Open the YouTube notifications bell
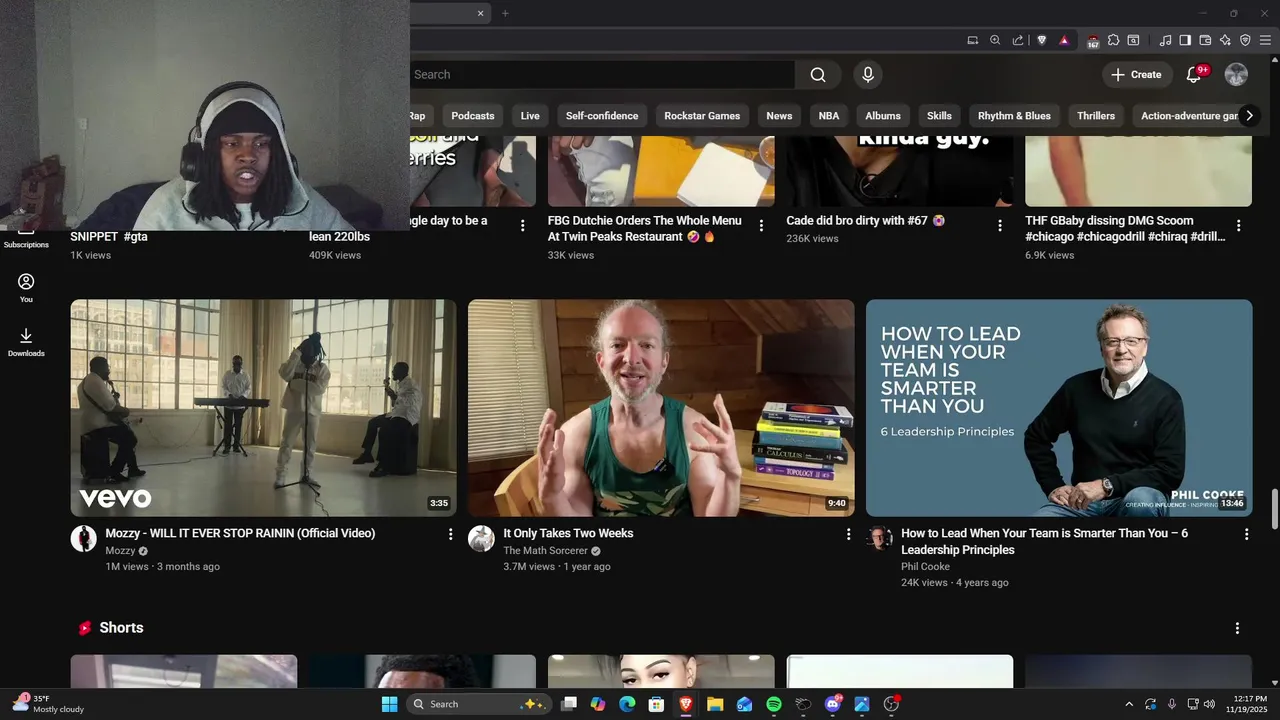The width and height of the screenshot is (1280, 720). click(1194, 75)
